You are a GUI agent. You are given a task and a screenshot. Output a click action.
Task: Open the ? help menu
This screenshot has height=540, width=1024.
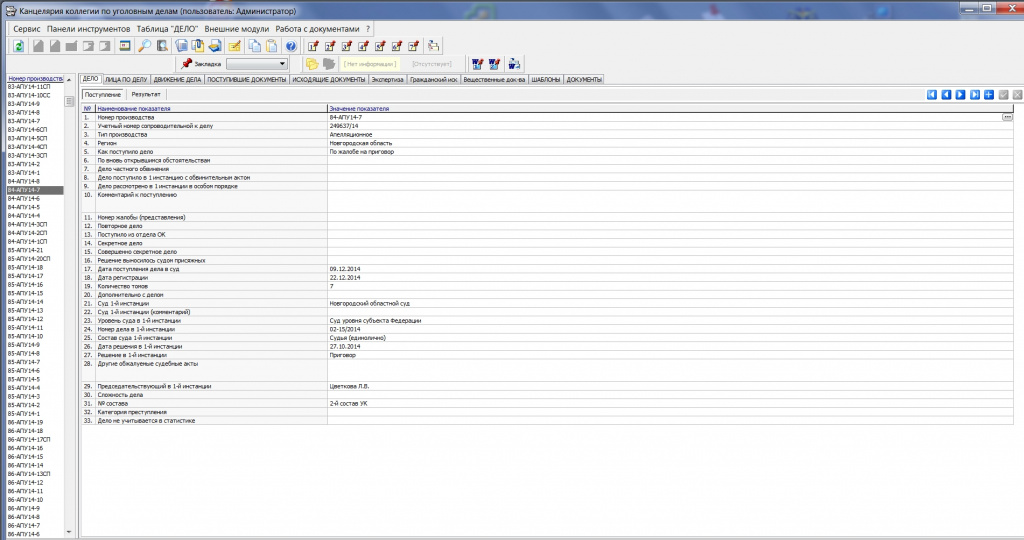(x=368, y=29)
